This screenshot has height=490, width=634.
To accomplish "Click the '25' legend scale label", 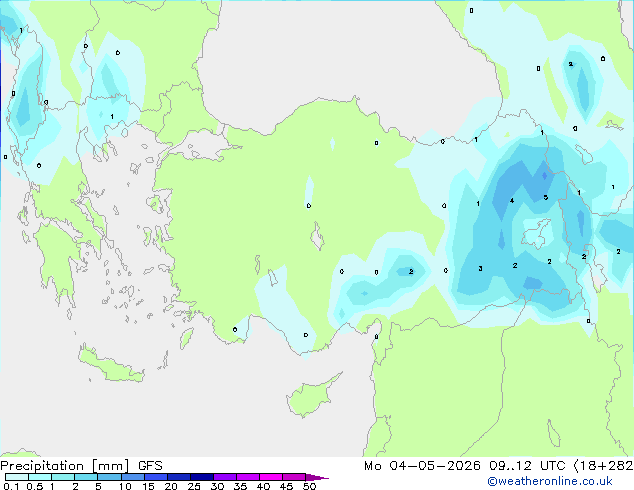I will click(194, 486).
